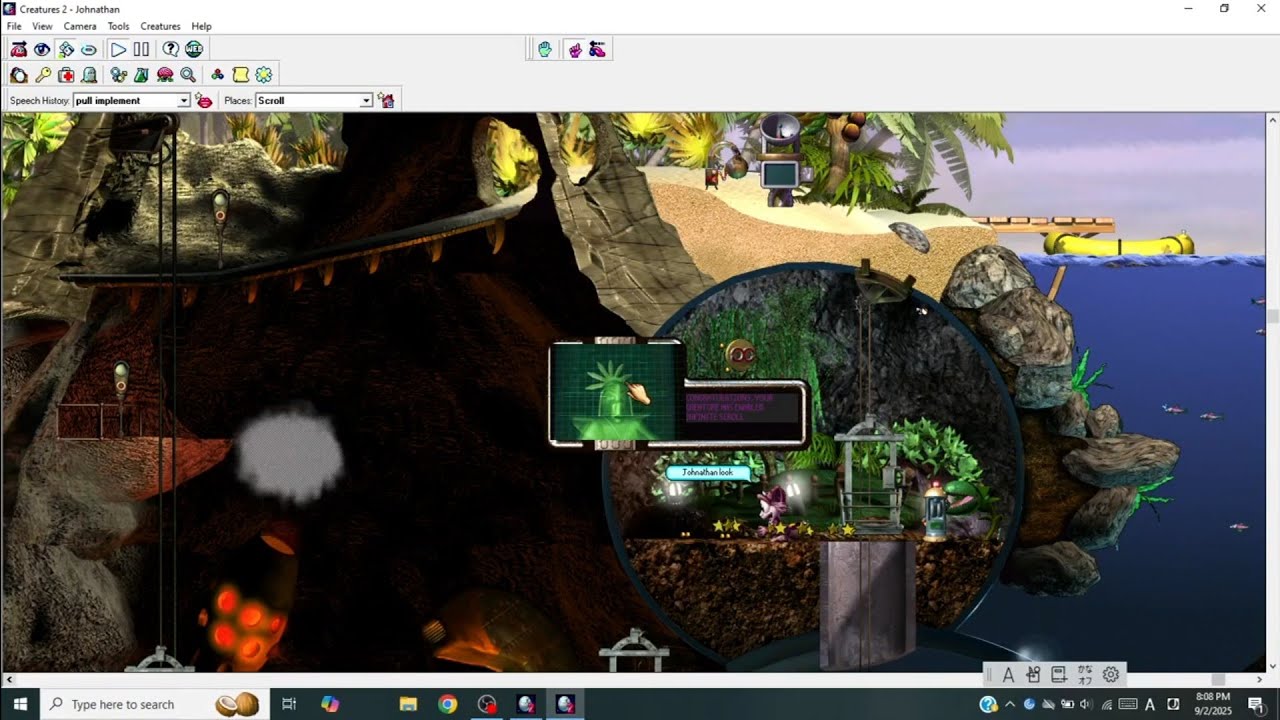Click the blue flower gear icon

264,75
